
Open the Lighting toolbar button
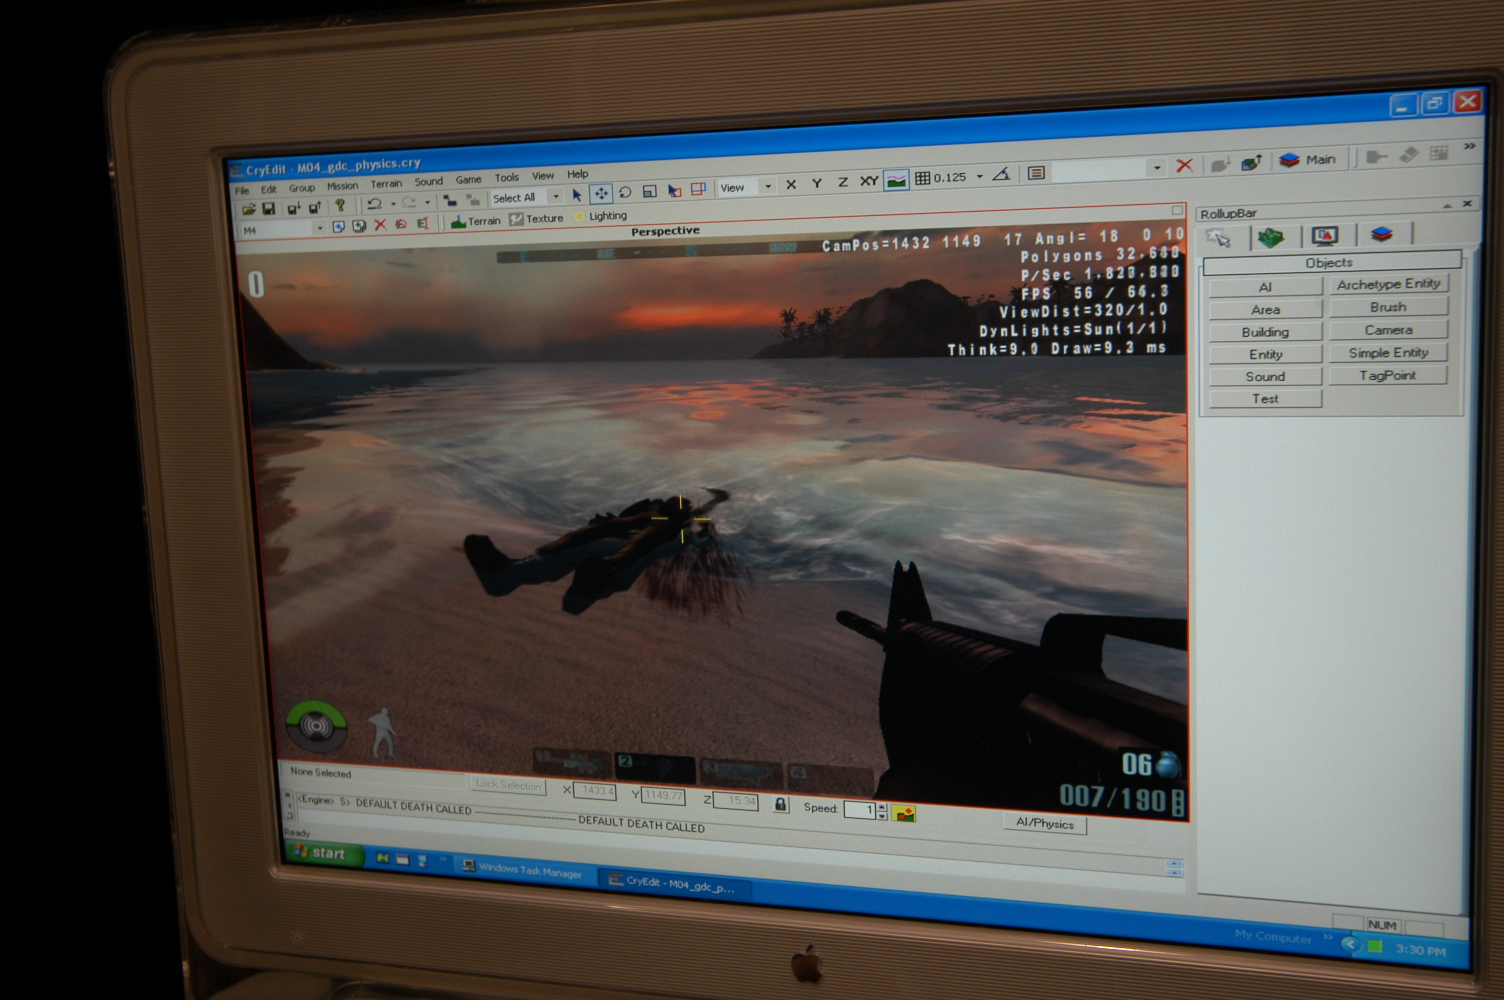[x=600, y=216]
